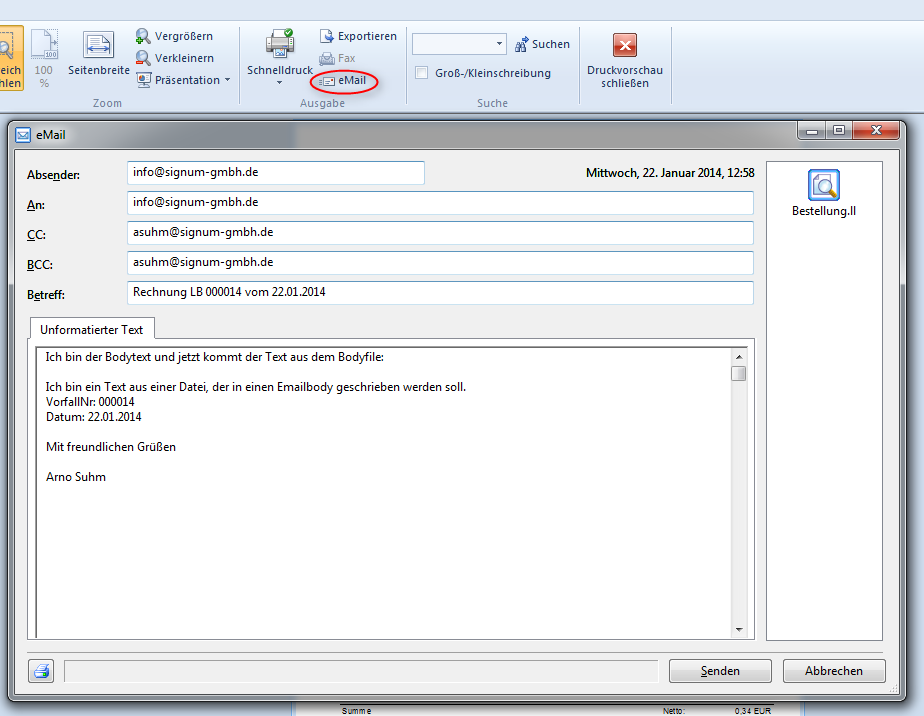Click the Vergrößern magnifier icon
Image resolution: width=924 pixels, height=716 pixels.
click(x=144, y=36)
